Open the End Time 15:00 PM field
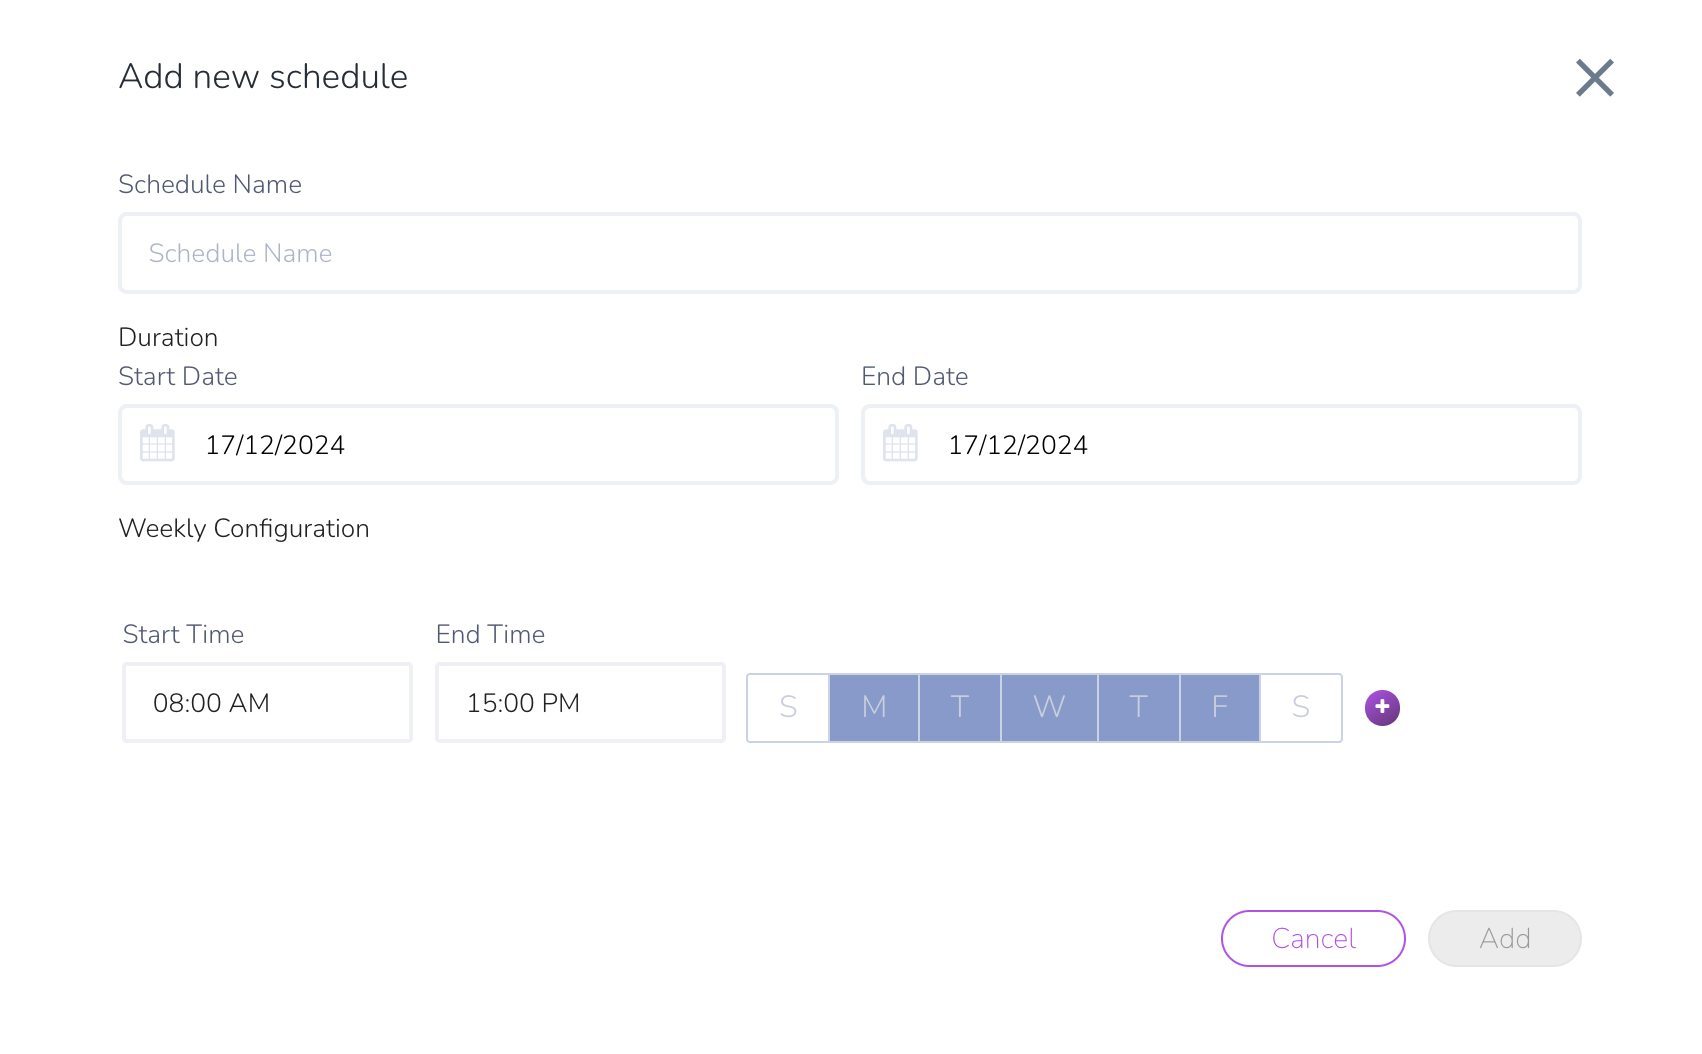Image resolution: width=1702 pixels, height=1054 pixels. [x=580, y=703]
